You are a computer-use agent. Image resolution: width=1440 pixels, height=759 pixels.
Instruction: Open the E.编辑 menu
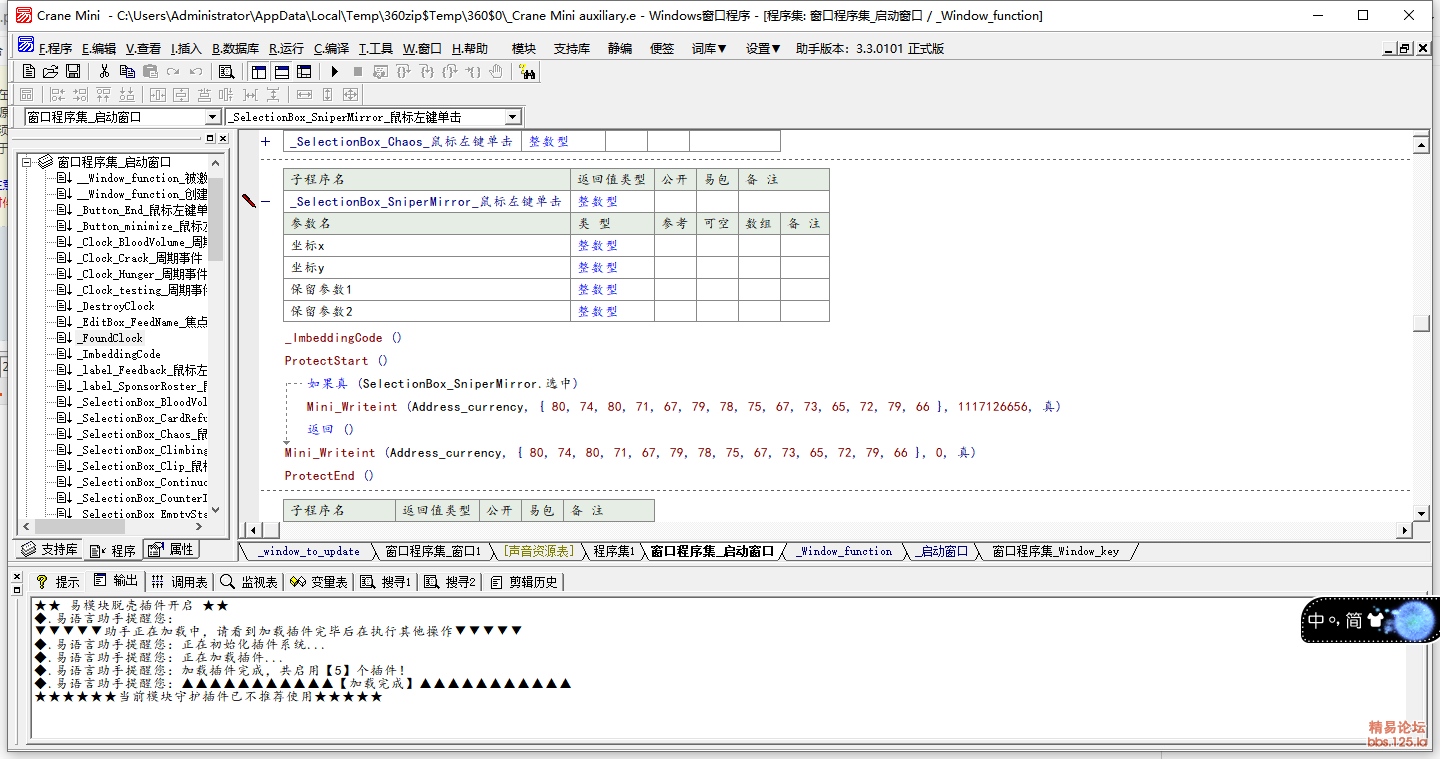(x=98, y=48)
